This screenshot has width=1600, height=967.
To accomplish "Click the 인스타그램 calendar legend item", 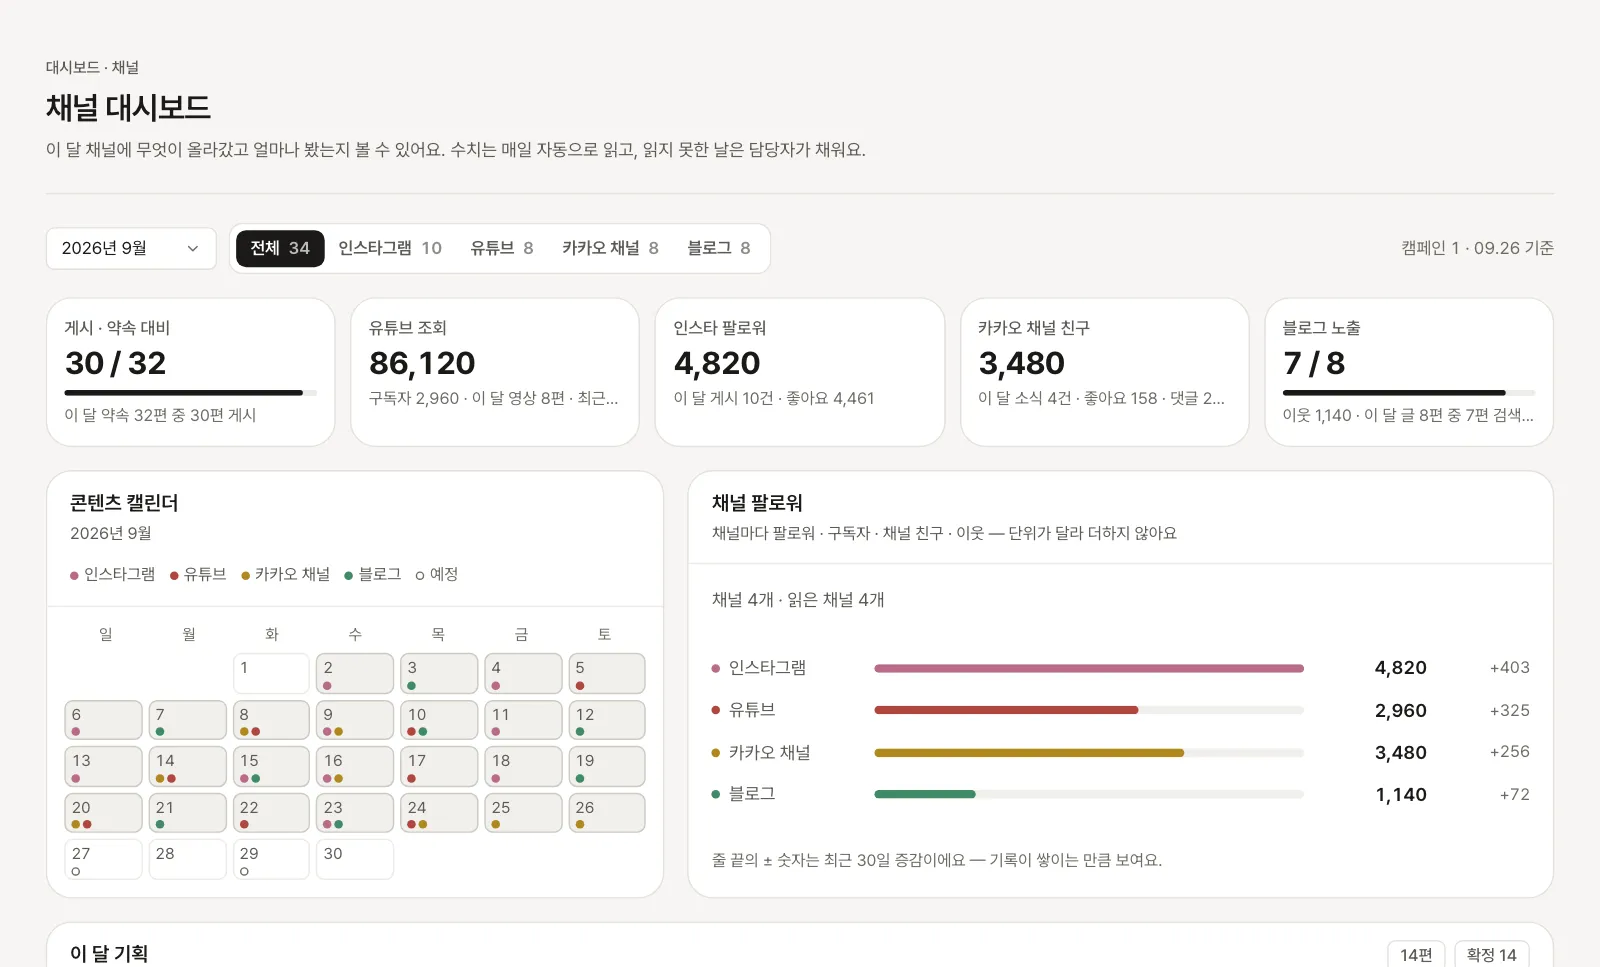I will 112,574.
